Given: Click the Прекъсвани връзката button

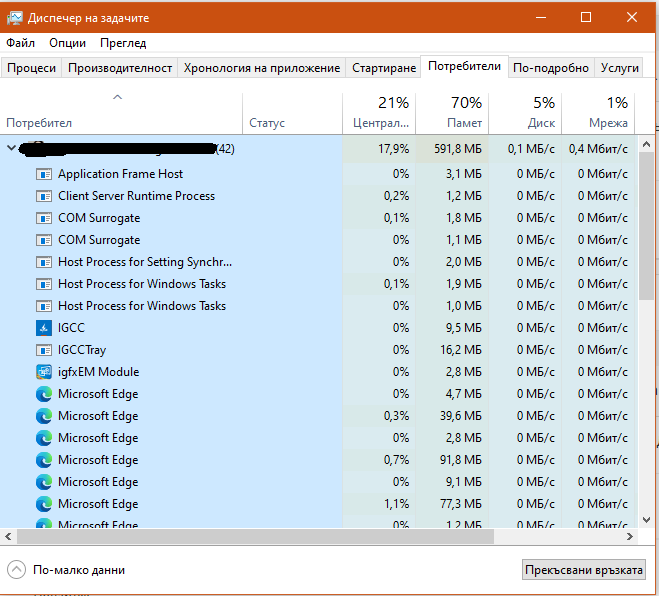Looking at the screenshot, I should click(584, 570).
